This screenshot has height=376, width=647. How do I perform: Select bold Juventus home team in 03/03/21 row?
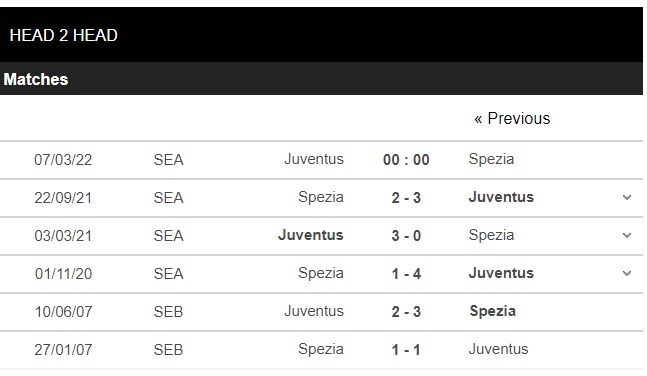311,235
